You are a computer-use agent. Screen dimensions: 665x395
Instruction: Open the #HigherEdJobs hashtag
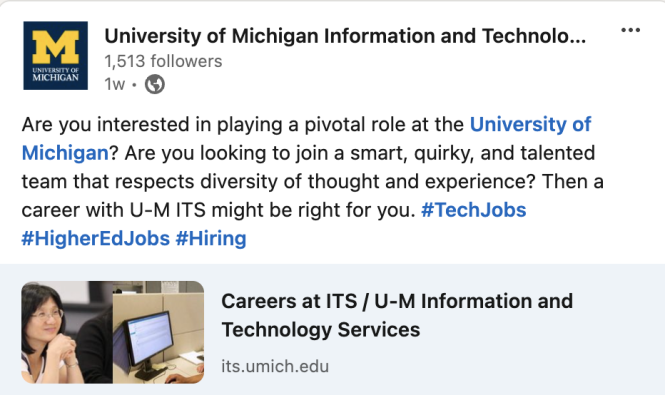pos(96,238)
